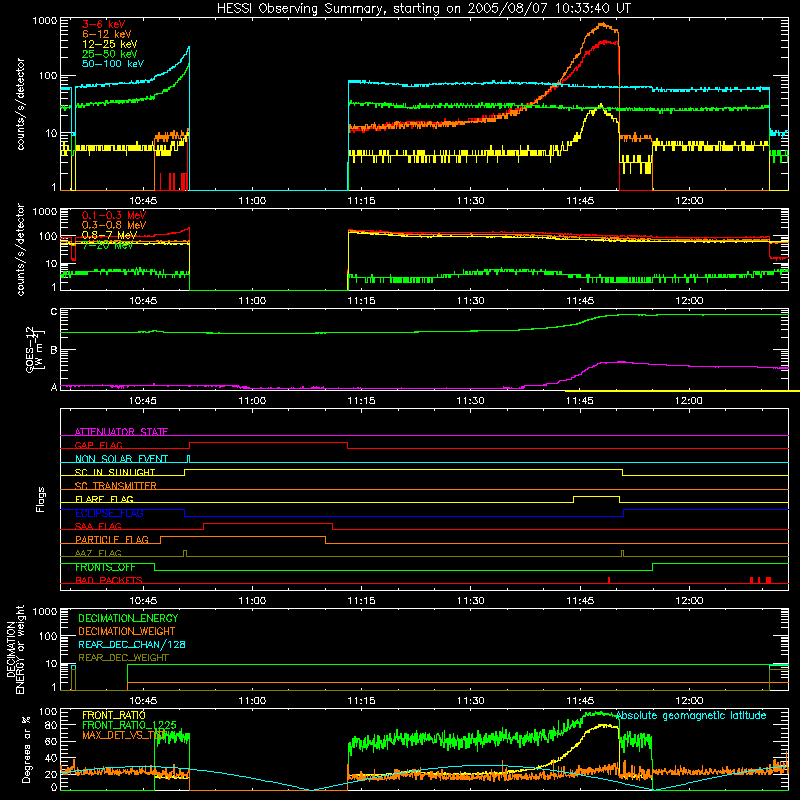Viewport: 800px width, 800px height.
Task: Select the GAP_FLAG label
Action: (98, 445)
